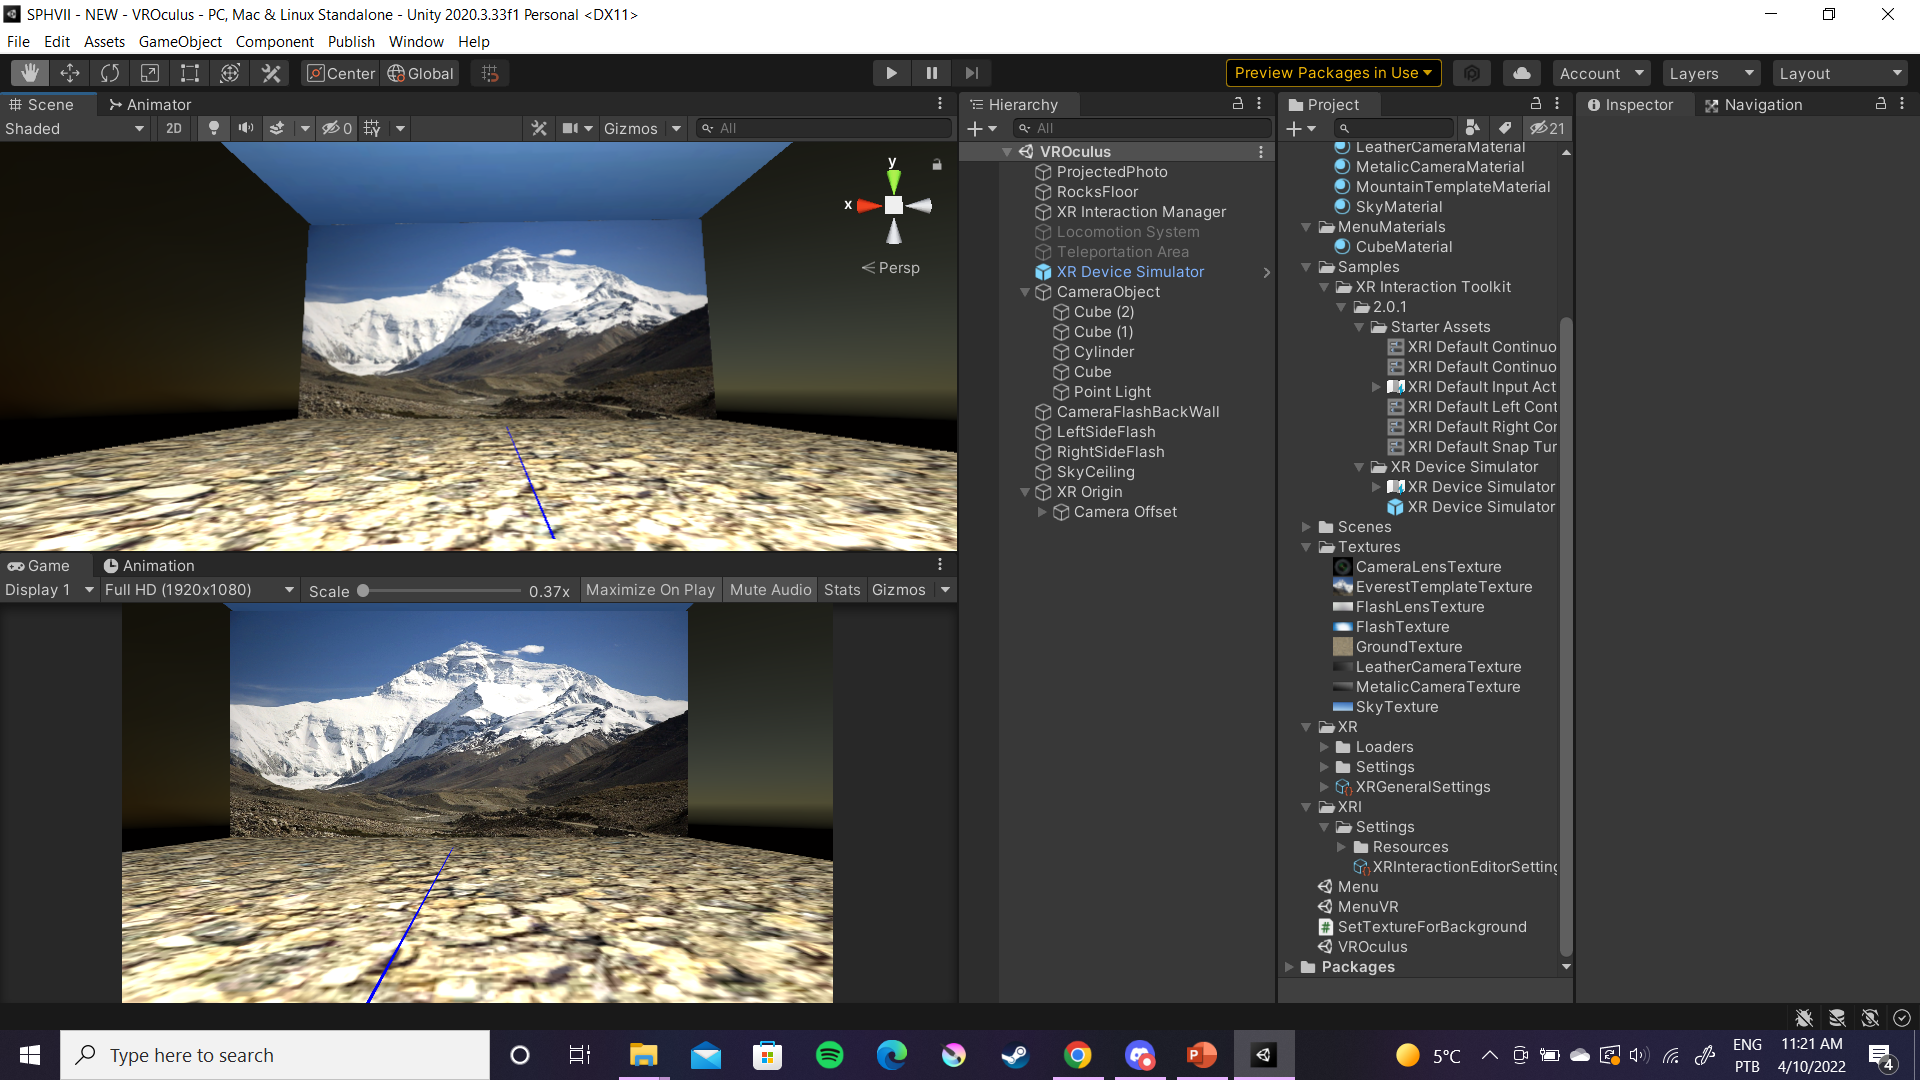1920x1080 pixels.
Task: Select the Rect Transform tool
Action: tap(190, 73)
